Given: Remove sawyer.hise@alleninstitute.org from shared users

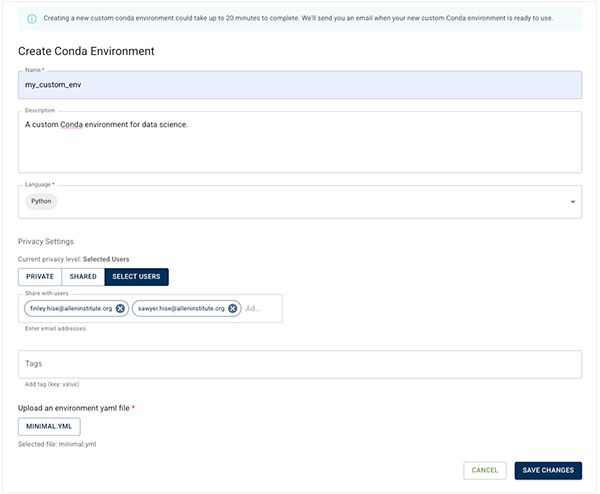Looking at the screenshot, I should click(x=233, y=308).
